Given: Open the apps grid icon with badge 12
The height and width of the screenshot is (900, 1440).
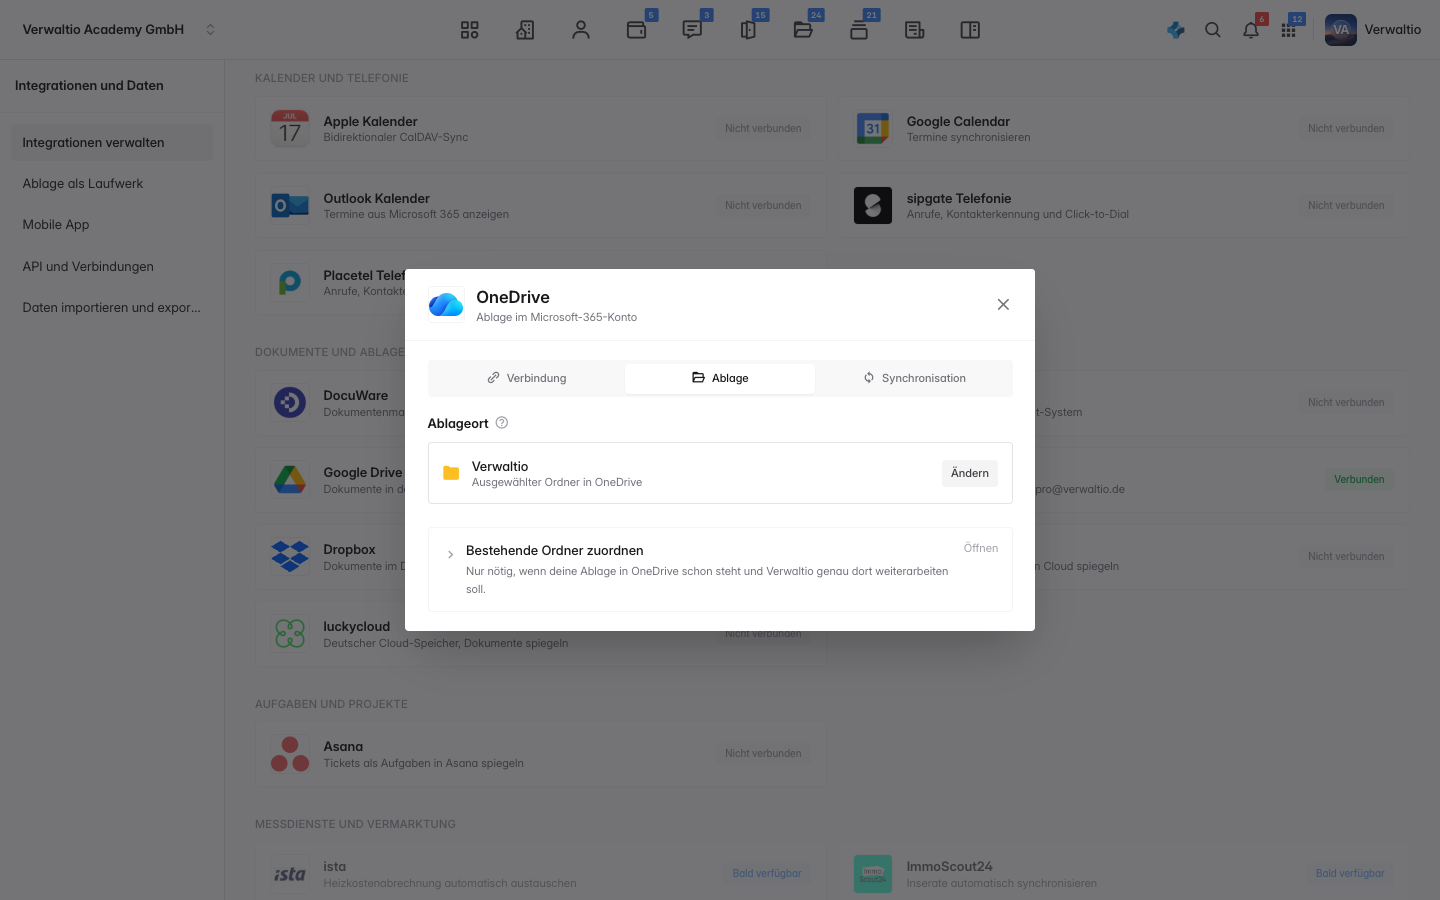Looking at the screenshot, I should click(x=1289, y=30).
